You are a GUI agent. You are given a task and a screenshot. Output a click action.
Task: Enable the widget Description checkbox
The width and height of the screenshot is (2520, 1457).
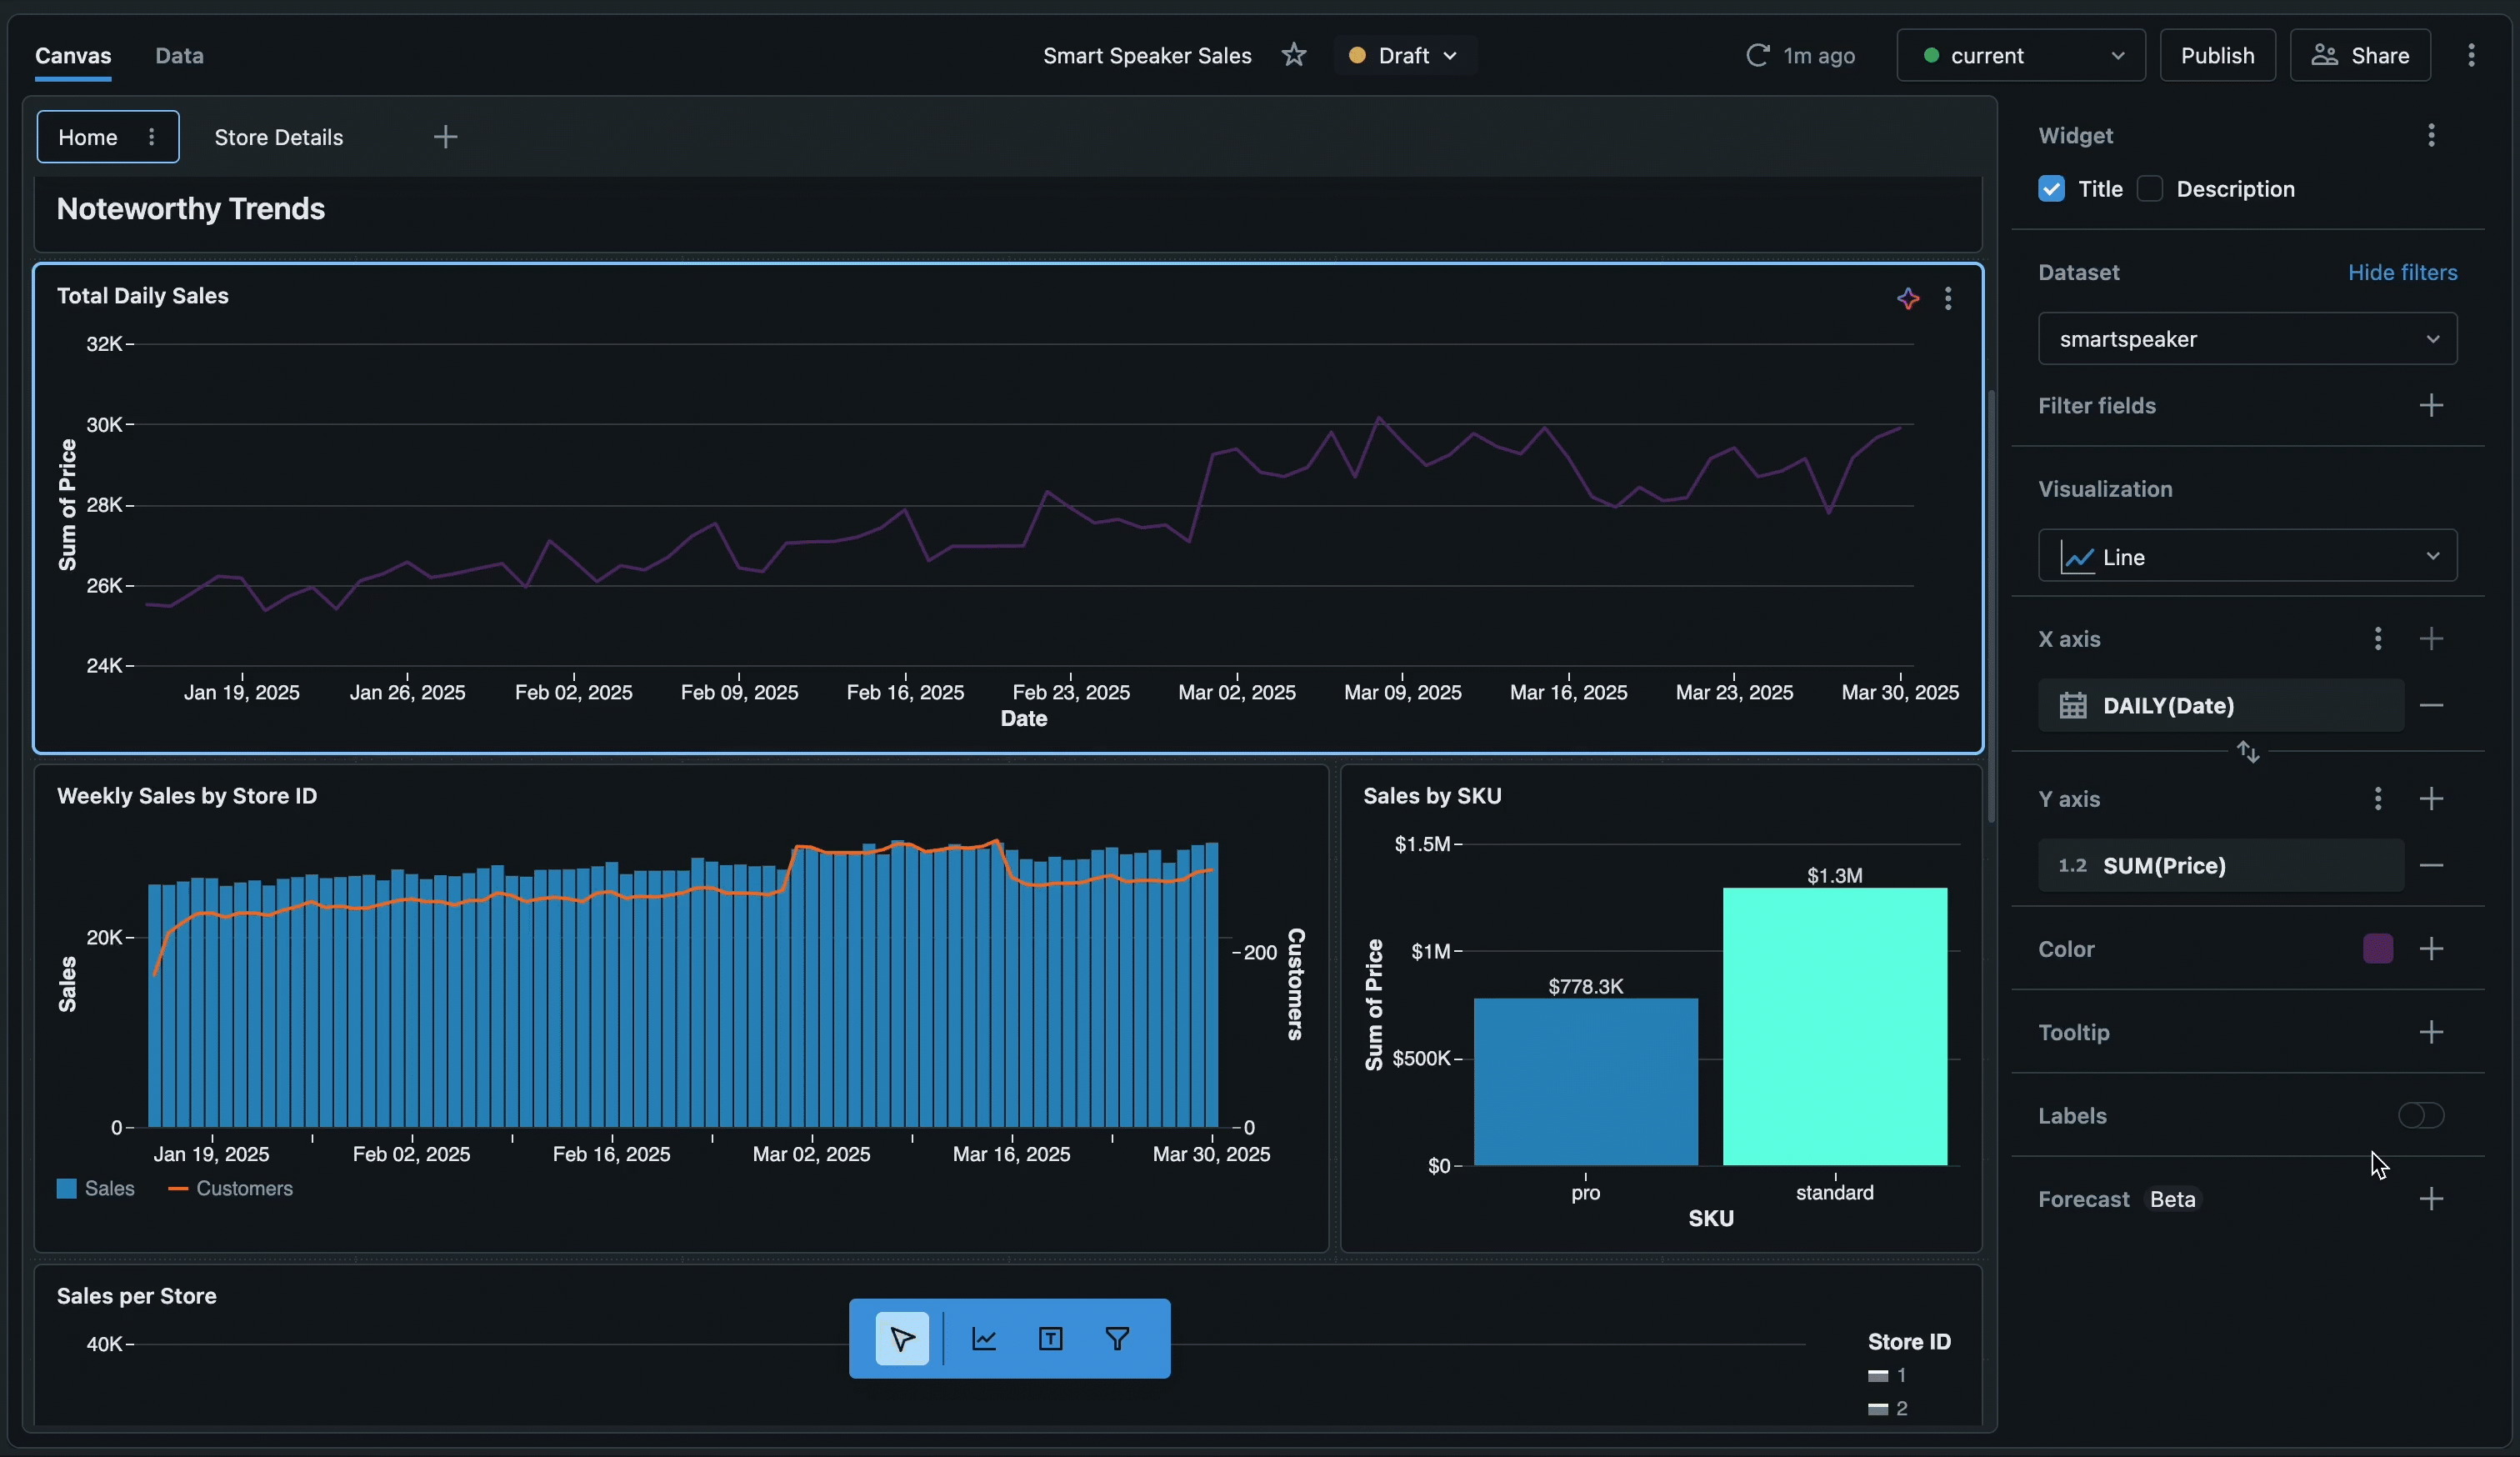pos(2149,189)
